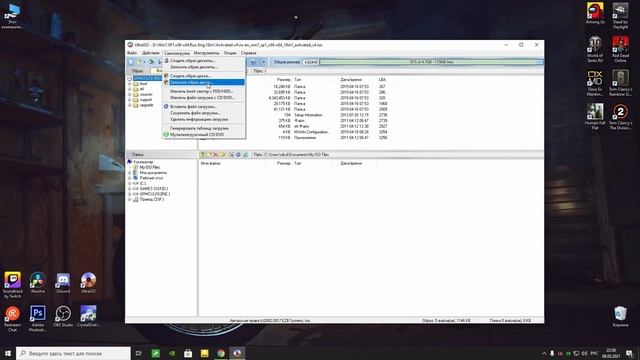Expand GAMES DISK (D:) drive node
Screen dimensions: 640x360
130,189
